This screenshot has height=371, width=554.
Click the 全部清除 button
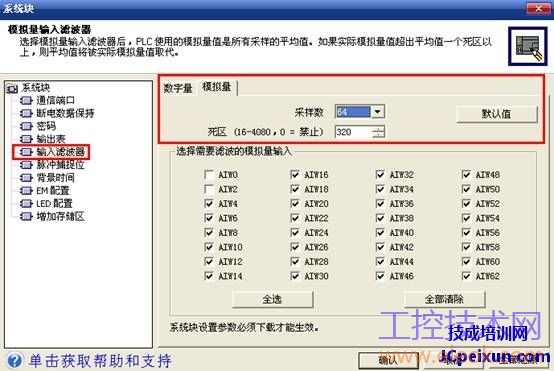click(x=444, y=300)
